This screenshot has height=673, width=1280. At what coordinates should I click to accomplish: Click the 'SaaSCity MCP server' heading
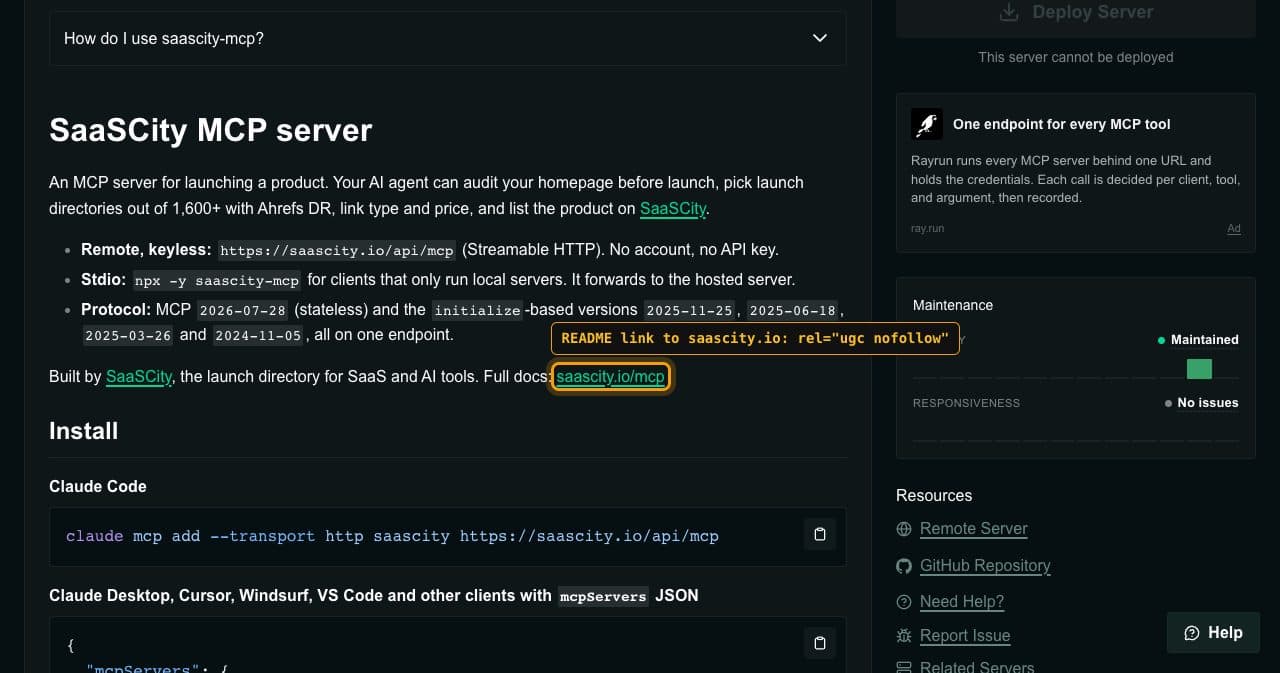pyautogui.click(x=211, y=130)
